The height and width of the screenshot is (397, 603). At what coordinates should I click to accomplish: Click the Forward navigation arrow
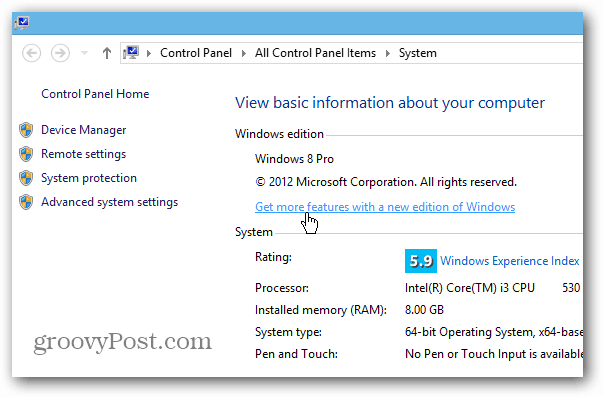point(60,53)
